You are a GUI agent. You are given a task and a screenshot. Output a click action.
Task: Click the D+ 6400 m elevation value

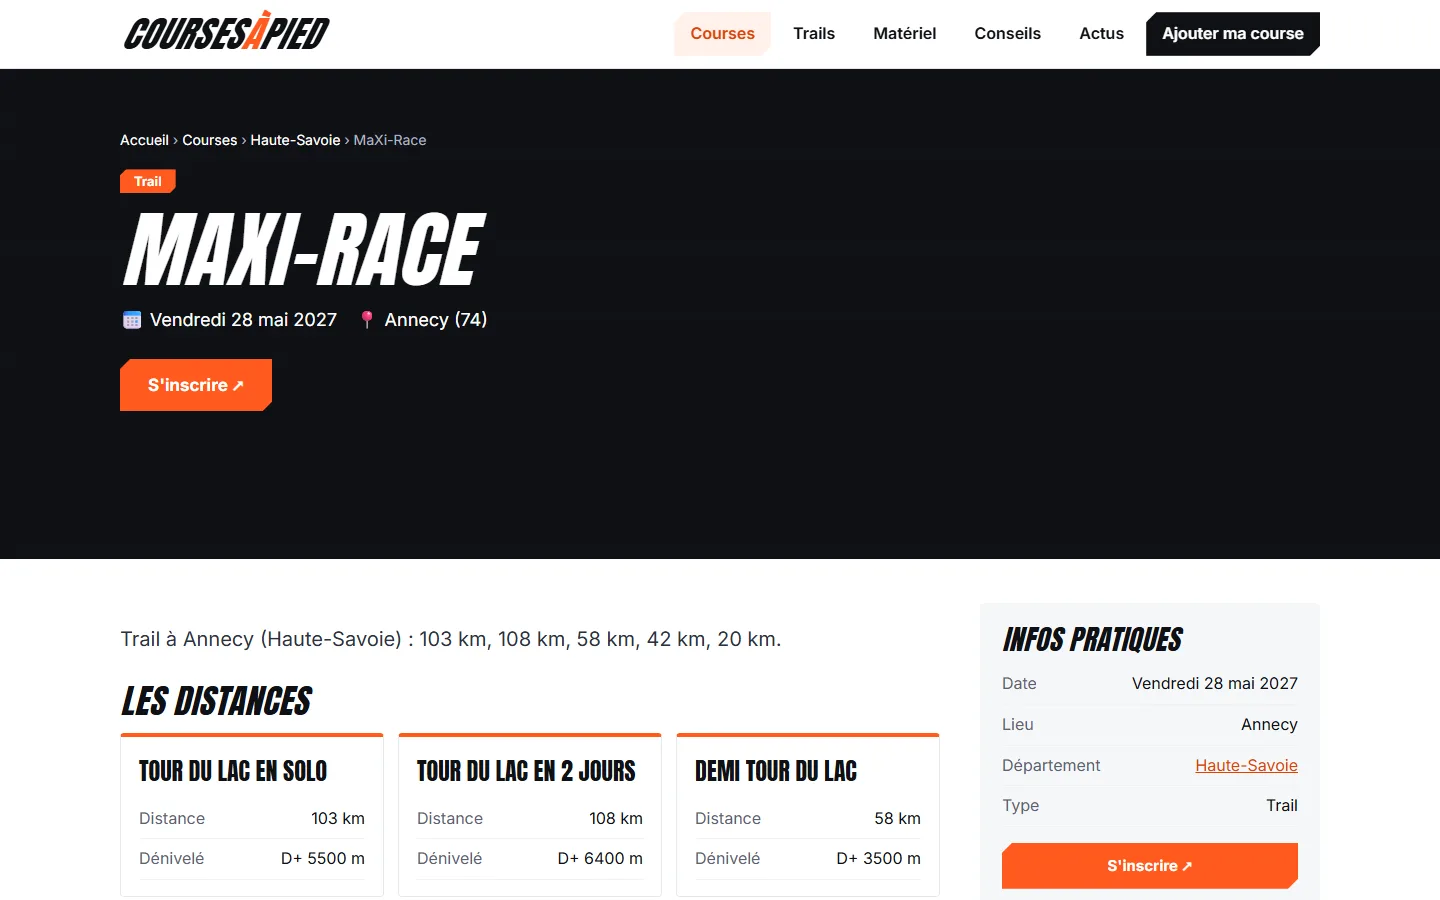pos(600,858)
